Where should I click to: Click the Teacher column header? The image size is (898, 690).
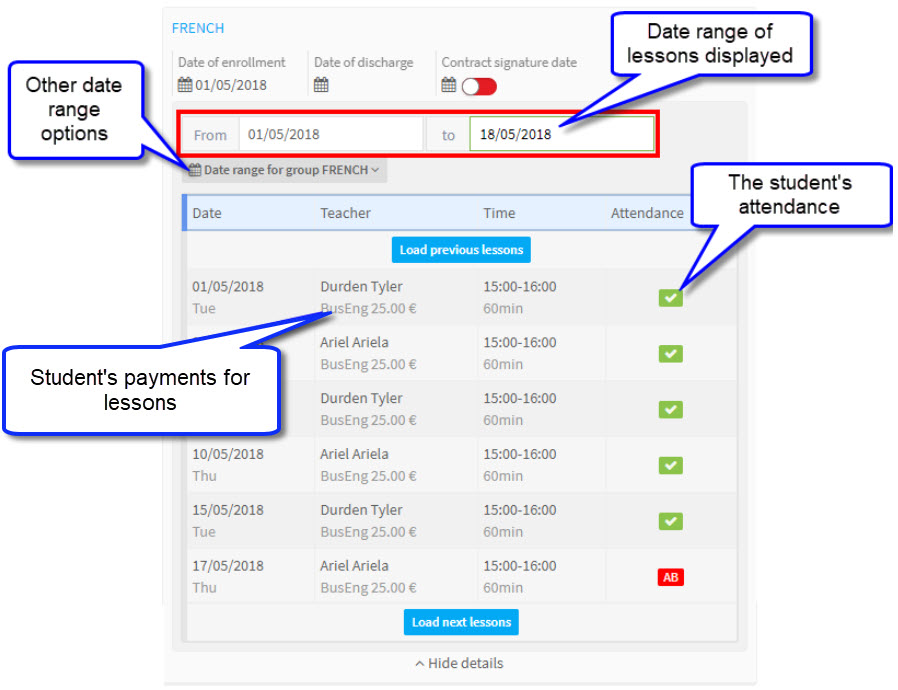coord(345,213)
